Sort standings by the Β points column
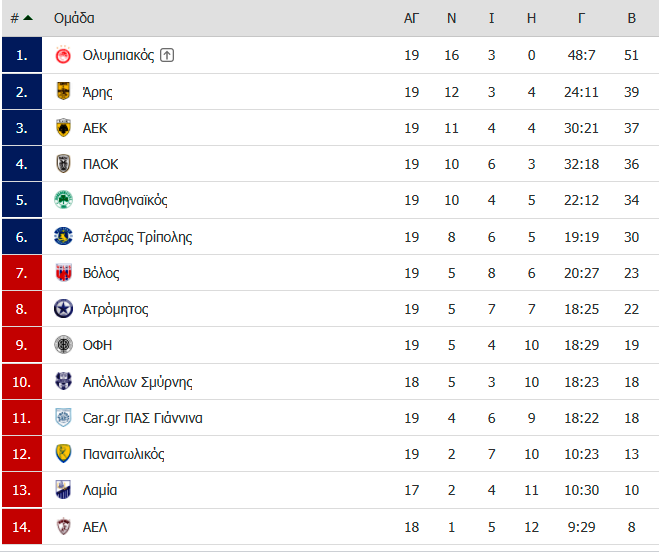 pyautogui.click(x=631, y=18)
